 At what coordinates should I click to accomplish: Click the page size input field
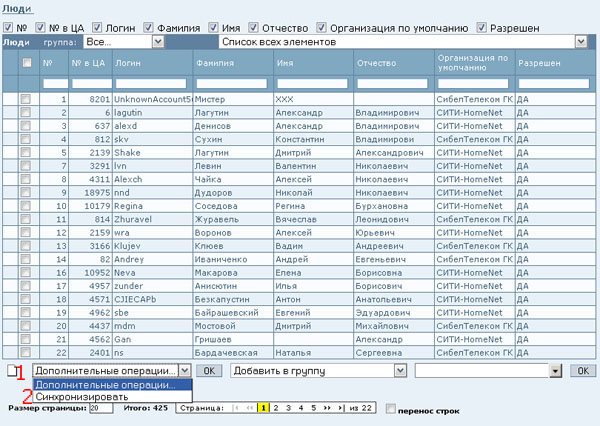click(x=100, y=408)
